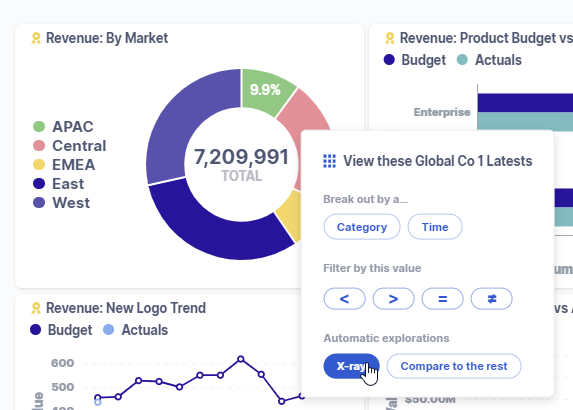Toggle EMEA legend item

(64, 165)
